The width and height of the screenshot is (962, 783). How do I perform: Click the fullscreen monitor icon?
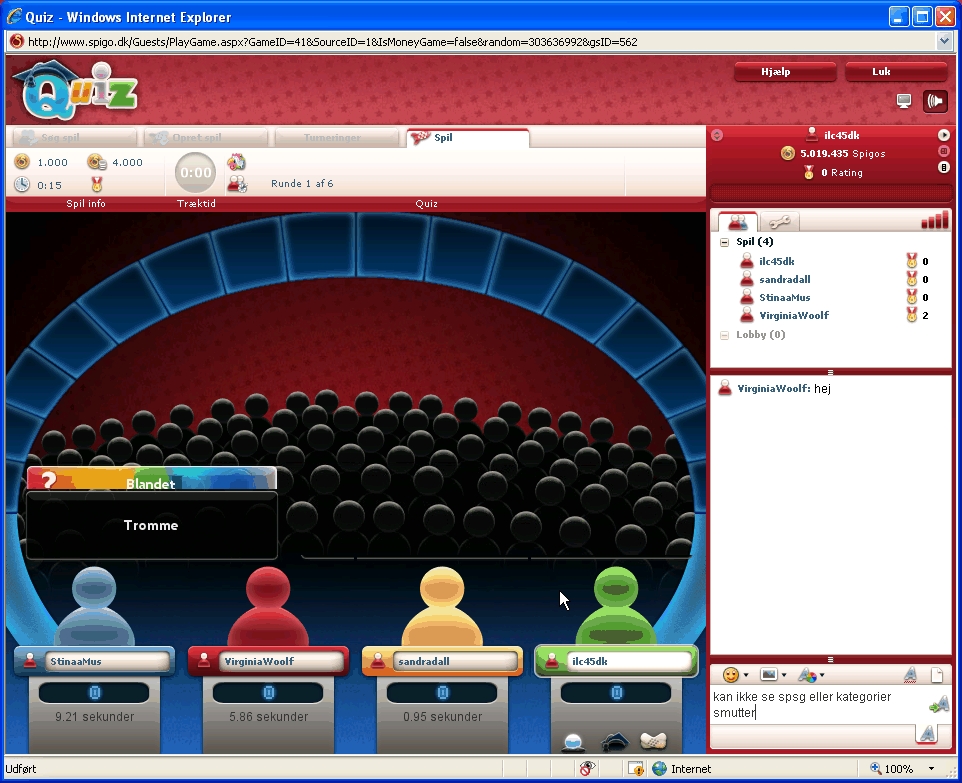click(904, 100)
